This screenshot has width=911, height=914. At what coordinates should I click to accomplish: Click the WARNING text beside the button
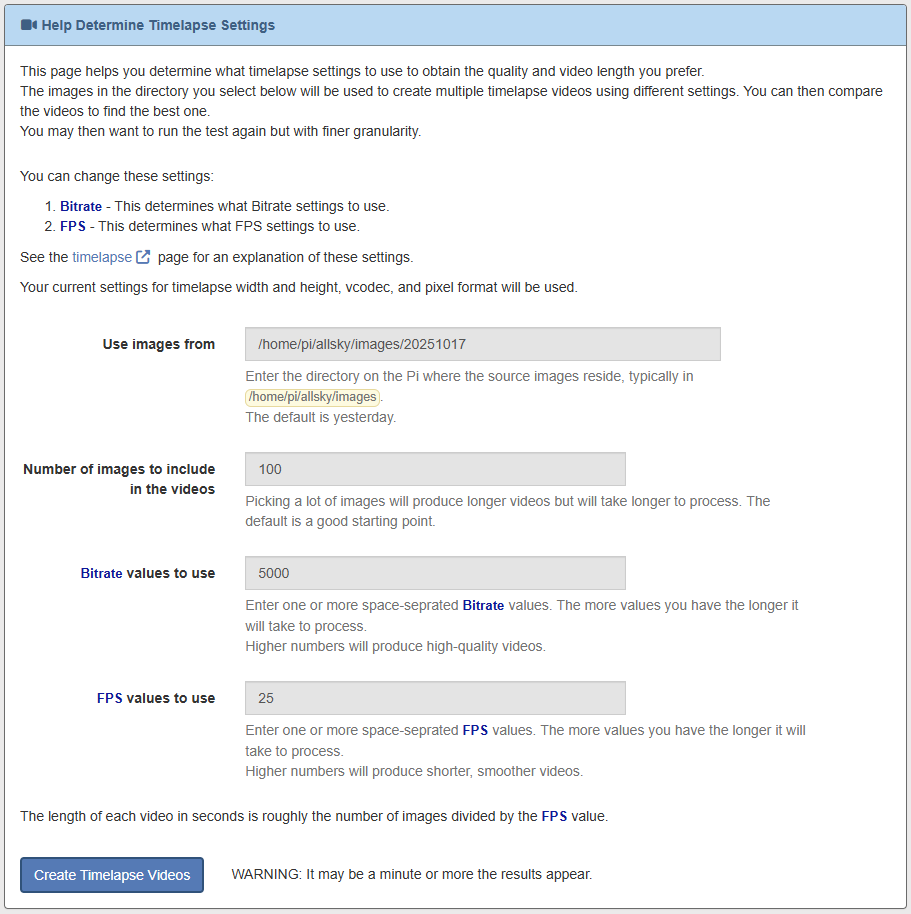(x=412, y=875)
